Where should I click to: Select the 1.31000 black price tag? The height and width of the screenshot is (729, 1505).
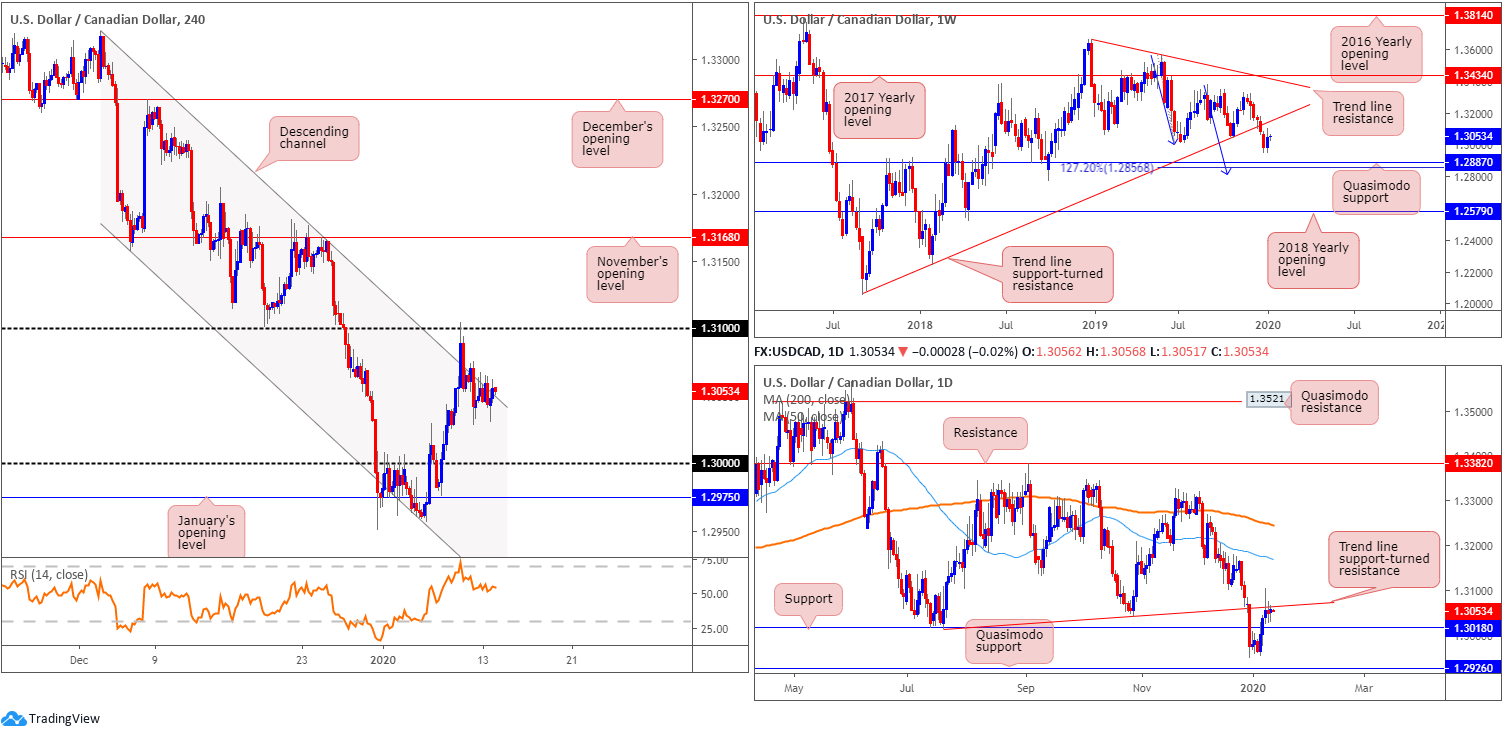coord(717,328)
